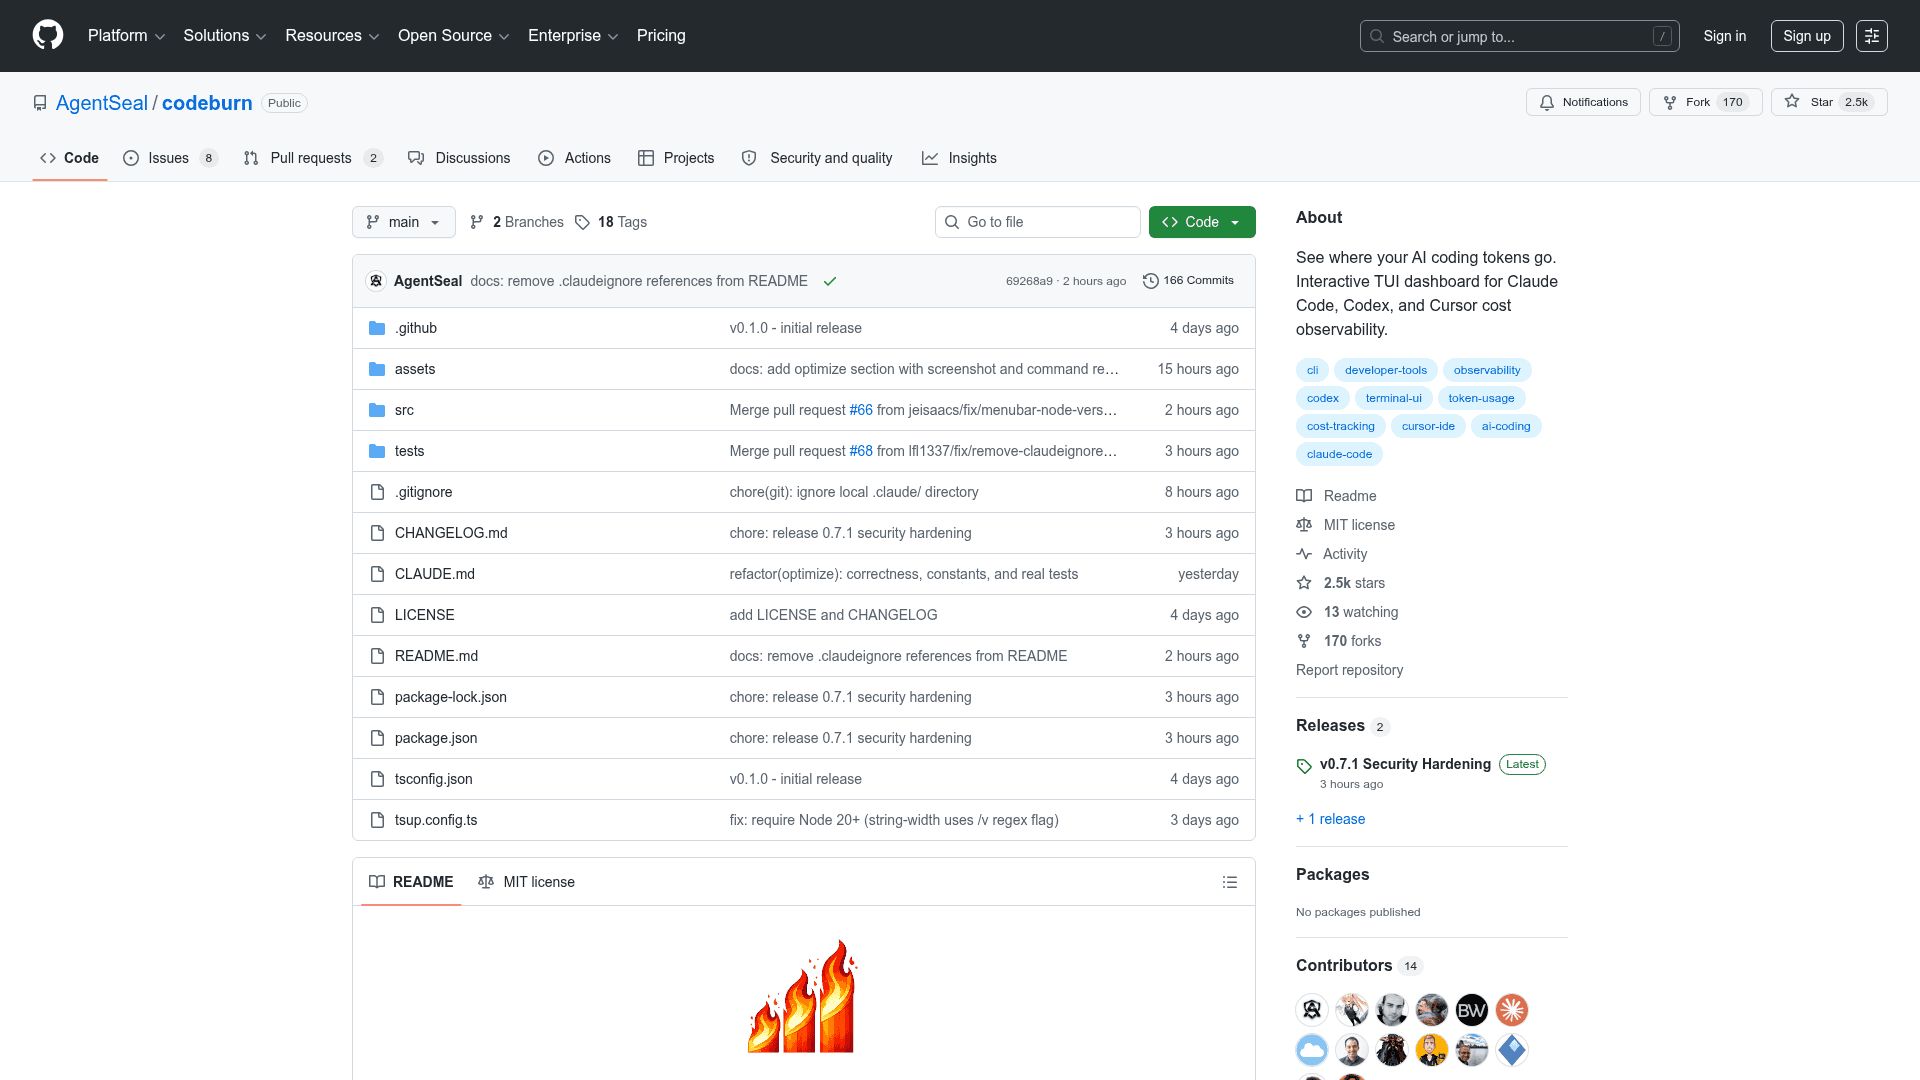This screenshot has width=1920, height=1080.
Task: Expand the Platform menu chevron
Action: tap(160, 36)
